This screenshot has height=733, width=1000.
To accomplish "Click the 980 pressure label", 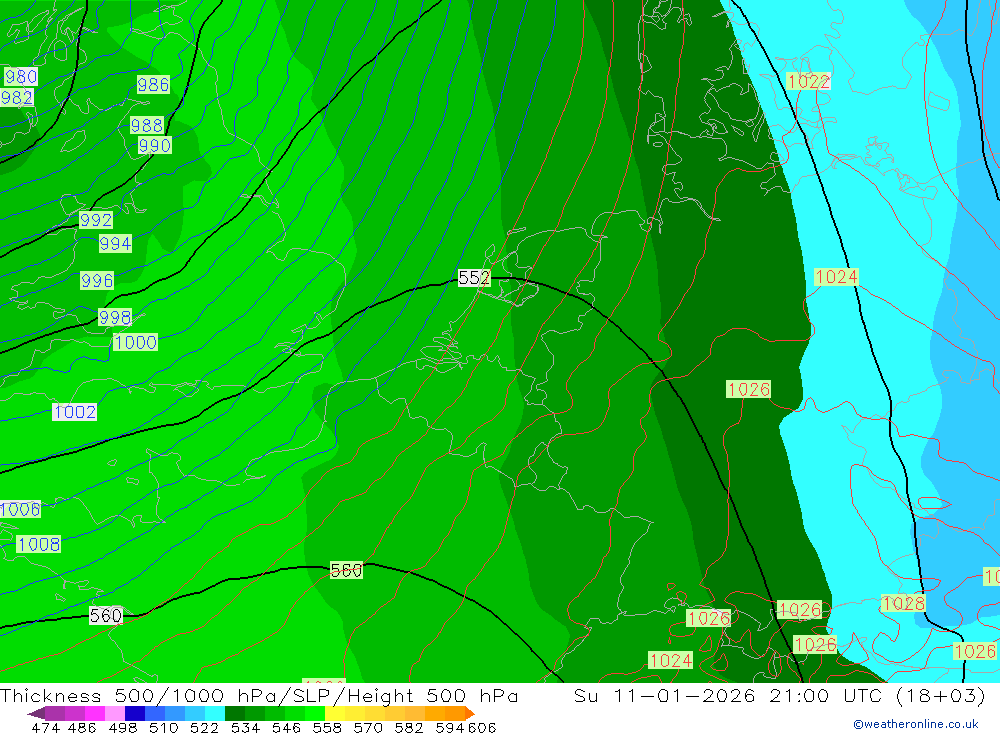I will click(21, 77).
